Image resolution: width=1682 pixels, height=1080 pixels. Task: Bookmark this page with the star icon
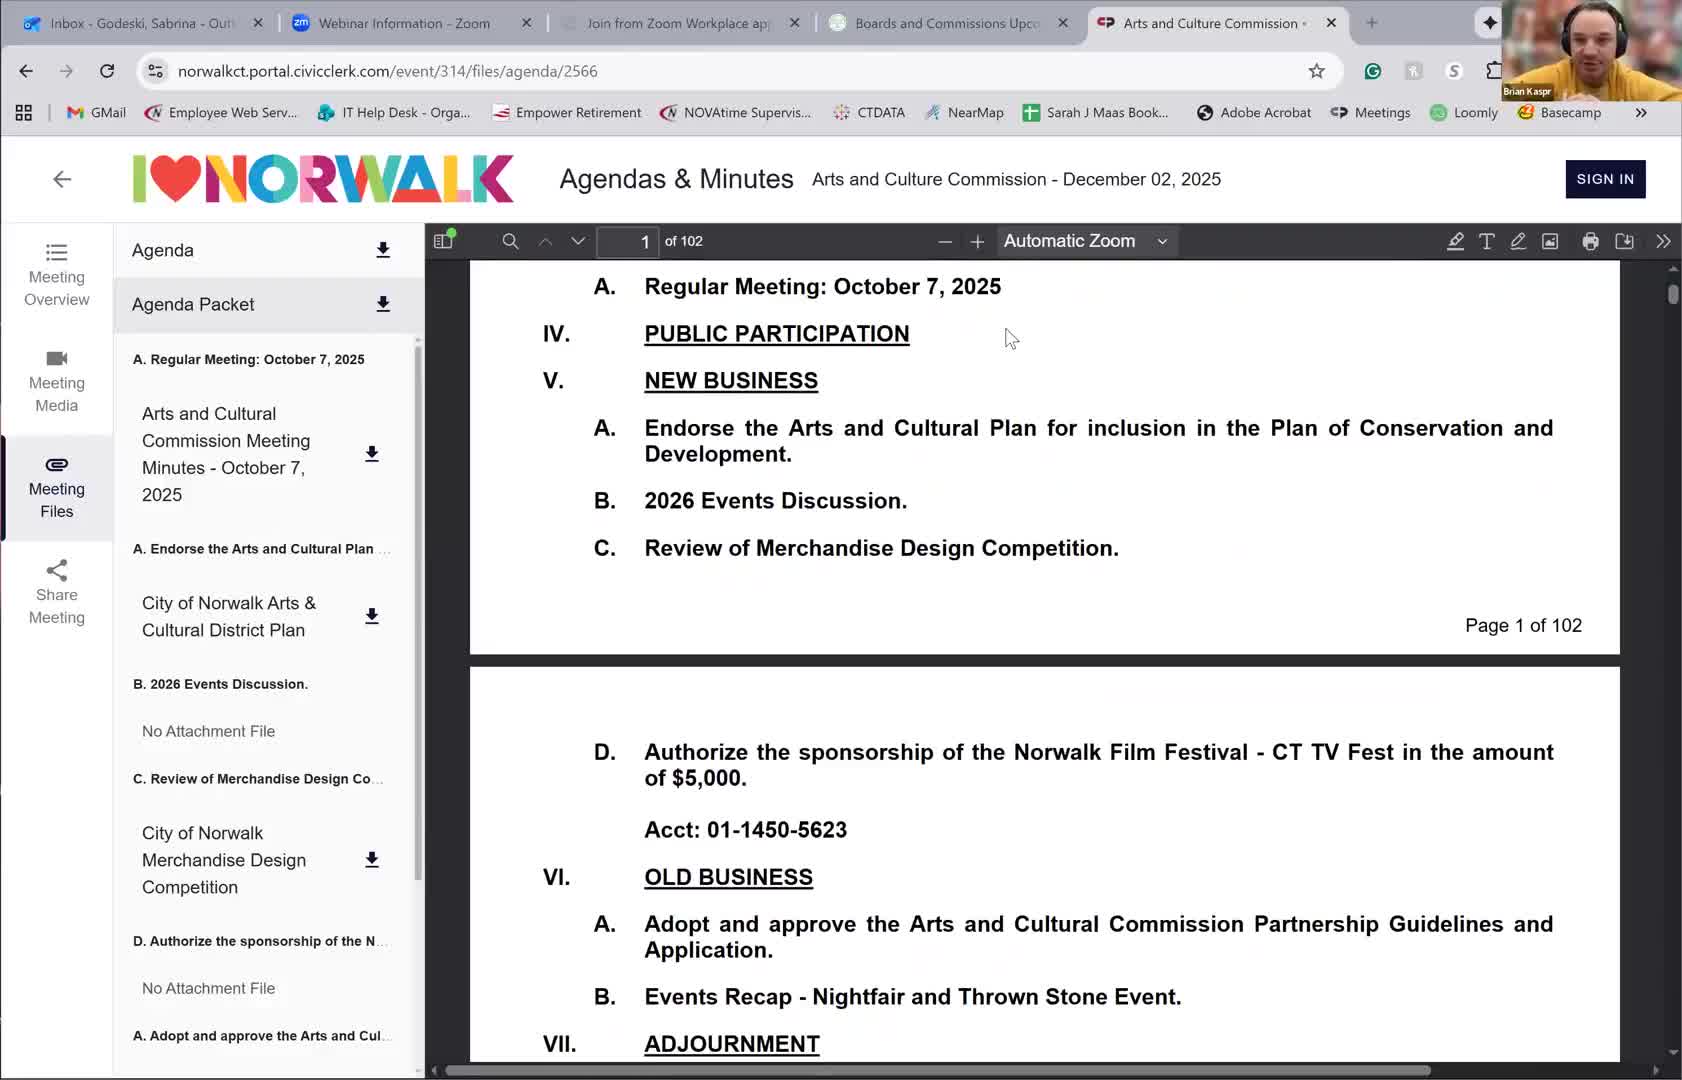(1316, 71)
